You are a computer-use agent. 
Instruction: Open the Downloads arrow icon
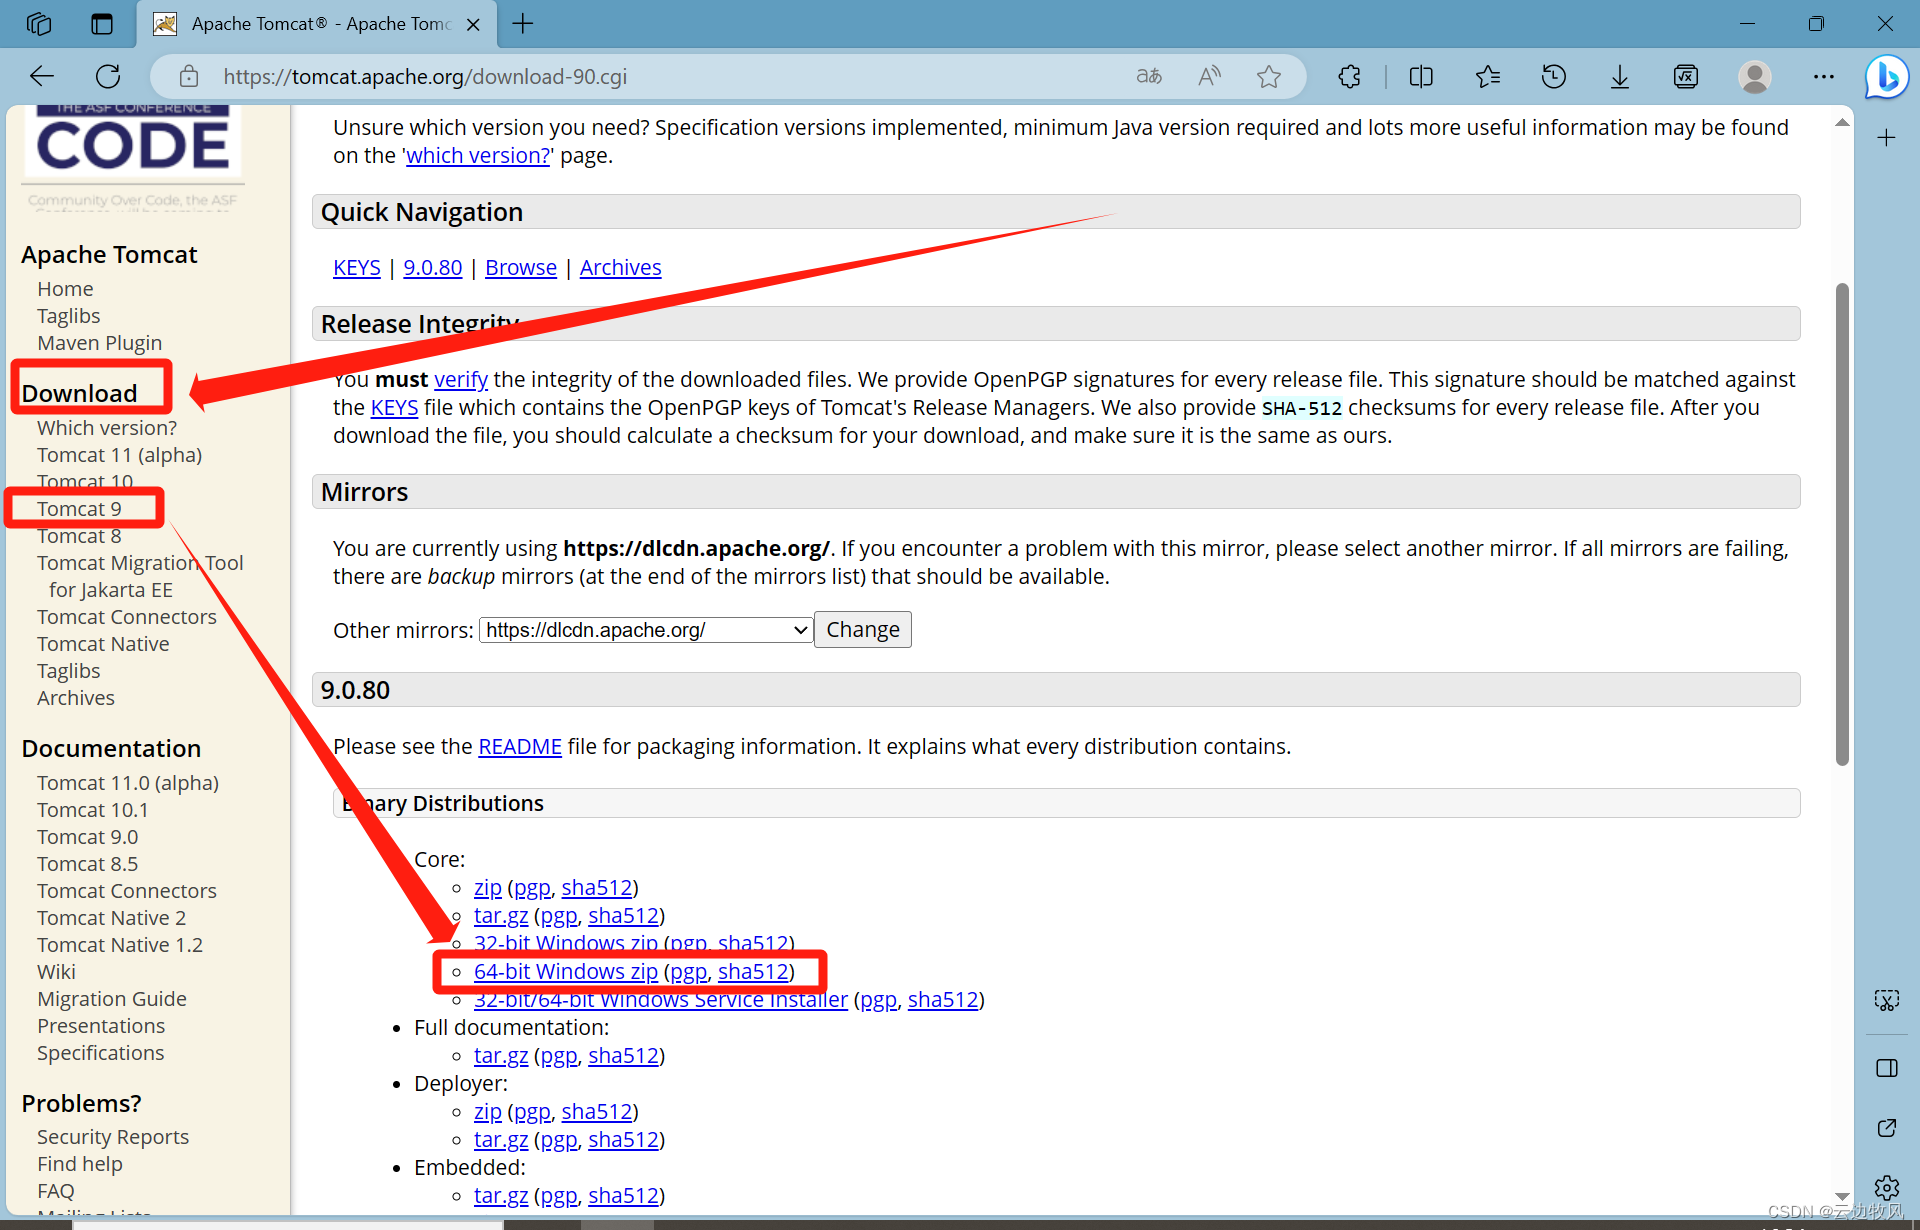tap(1619, 76)
